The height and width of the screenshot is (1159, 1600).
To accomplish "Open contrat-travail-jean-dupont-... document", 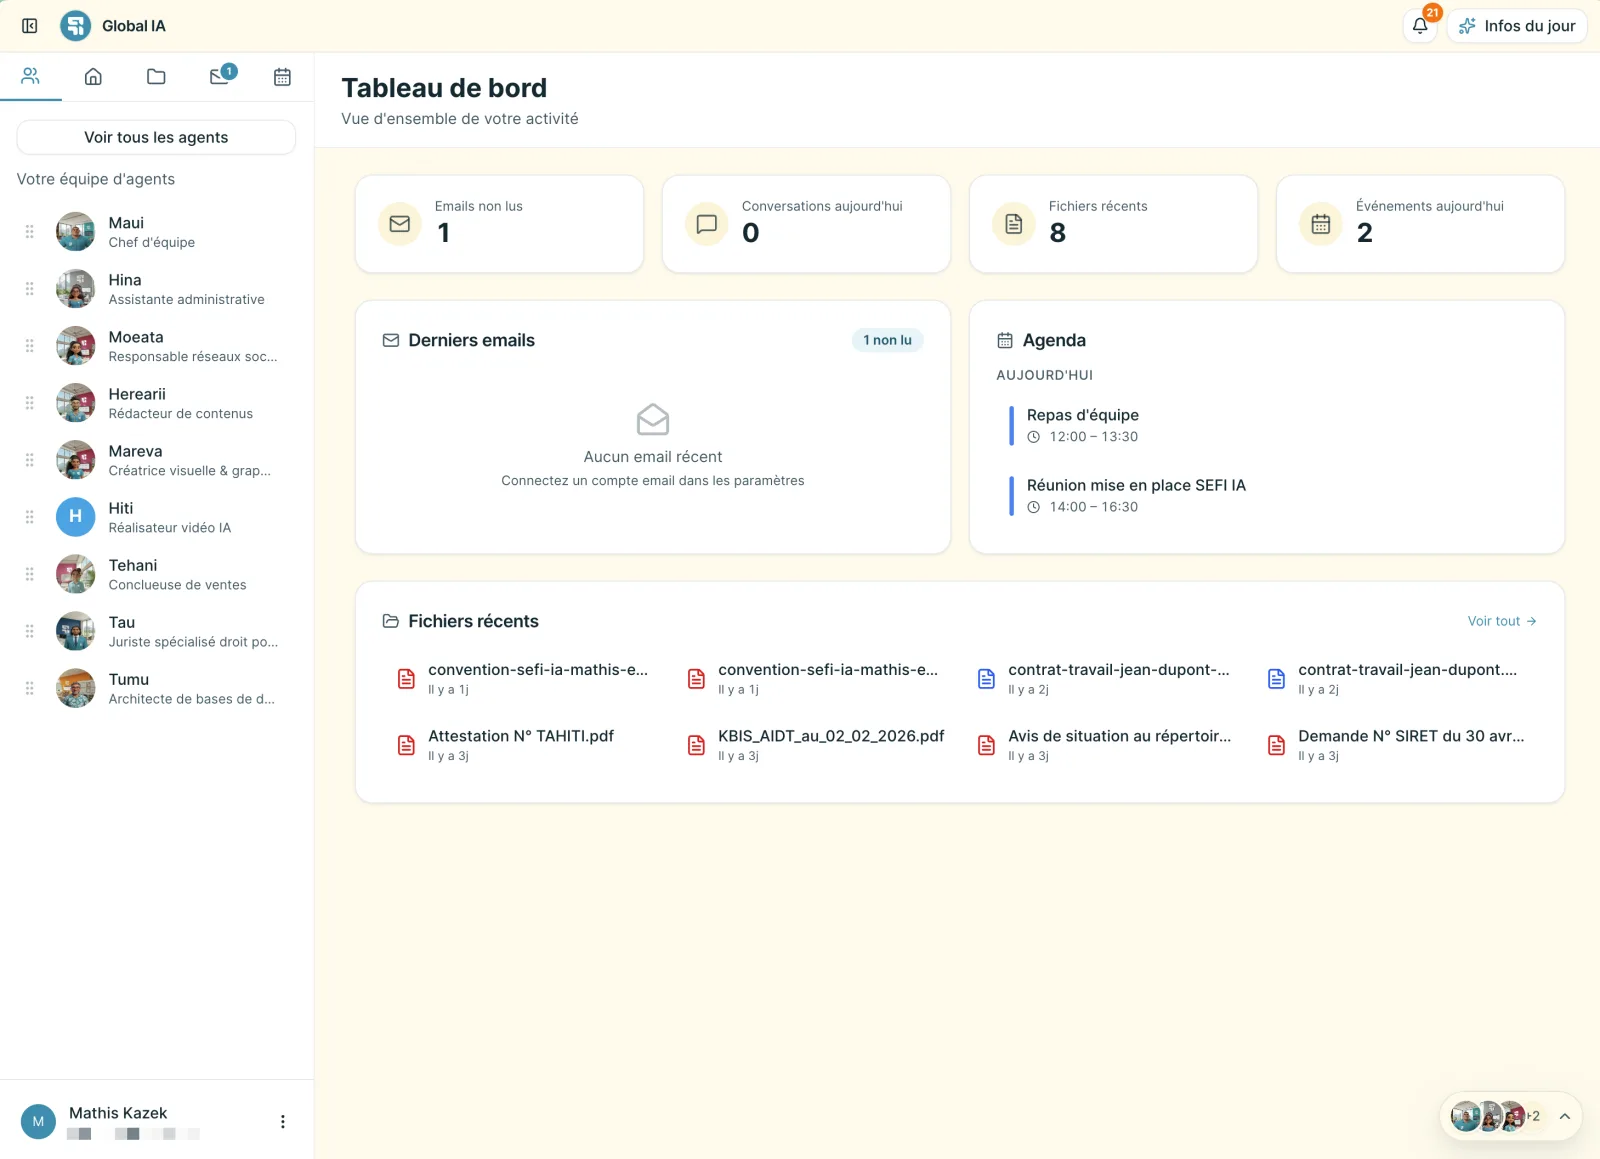I will [1105, 679].
